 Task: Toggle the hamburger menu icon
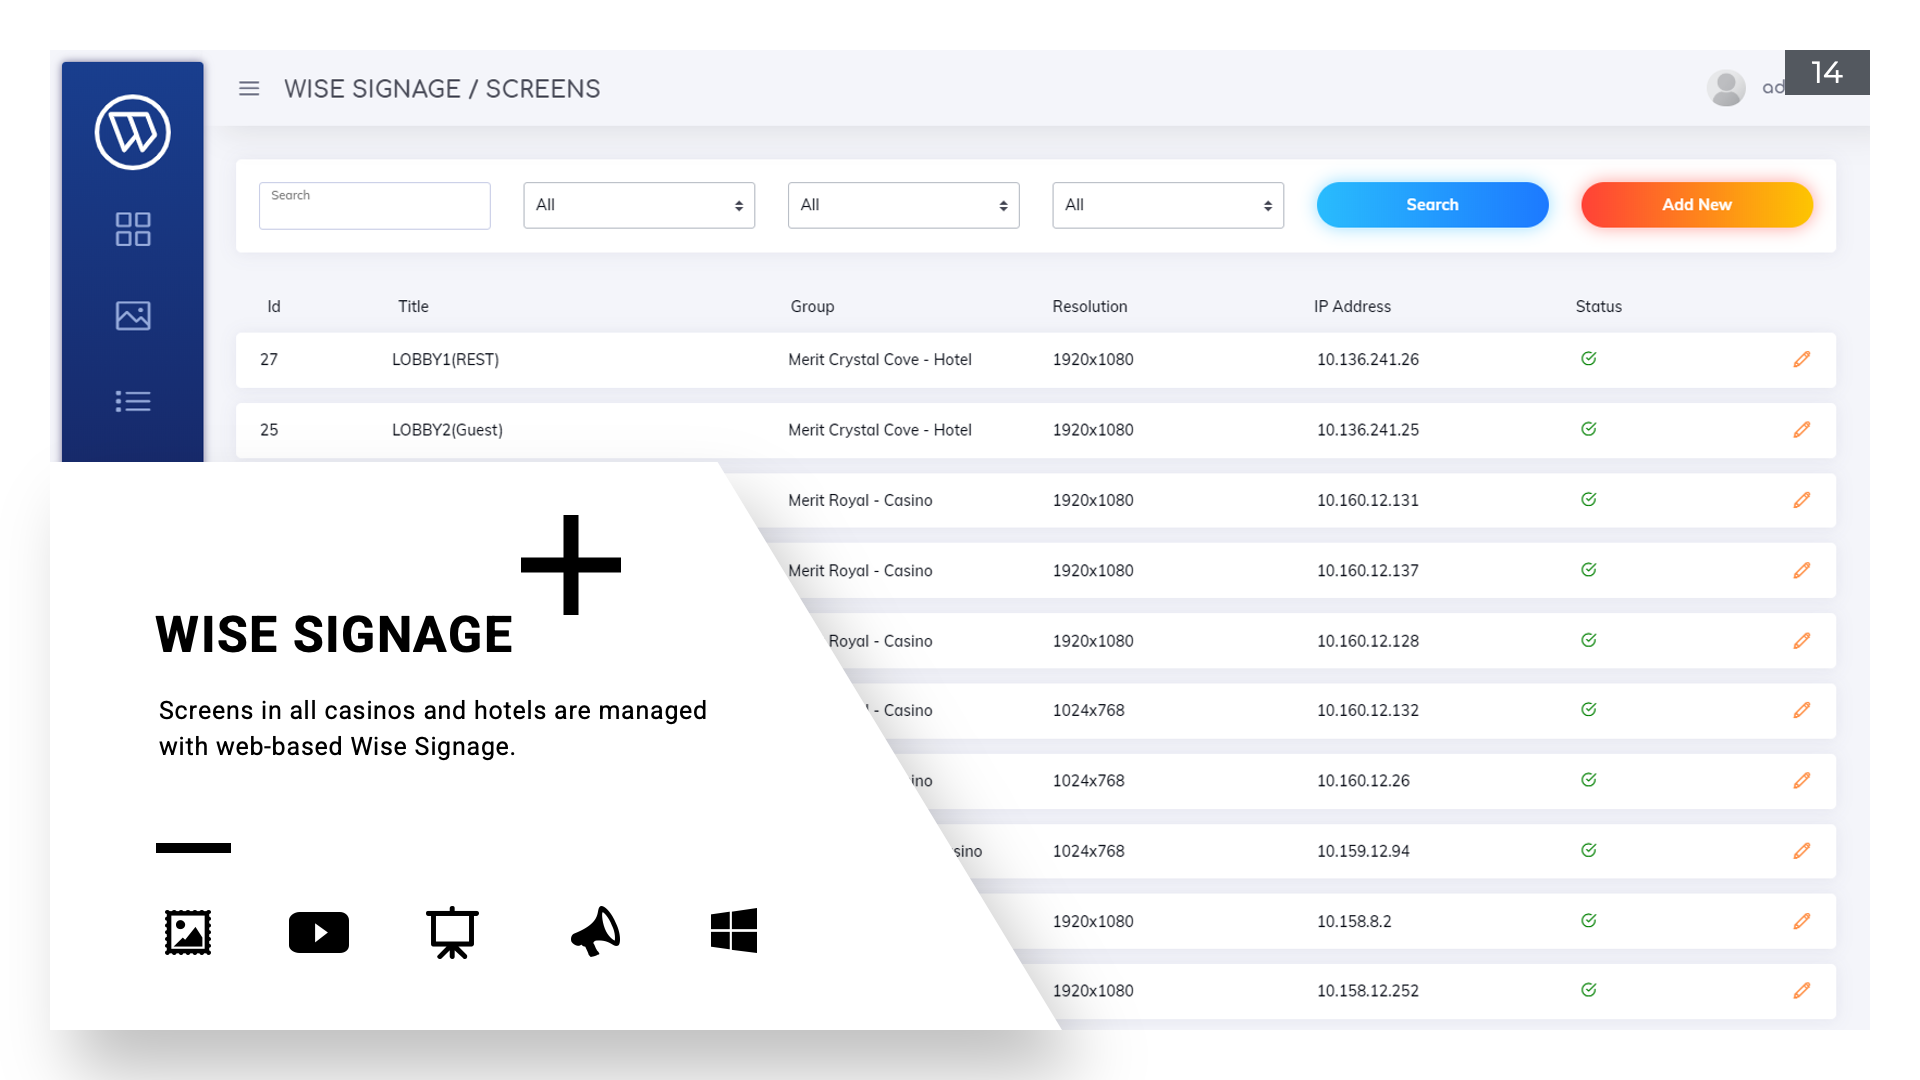tap(249, 89)
